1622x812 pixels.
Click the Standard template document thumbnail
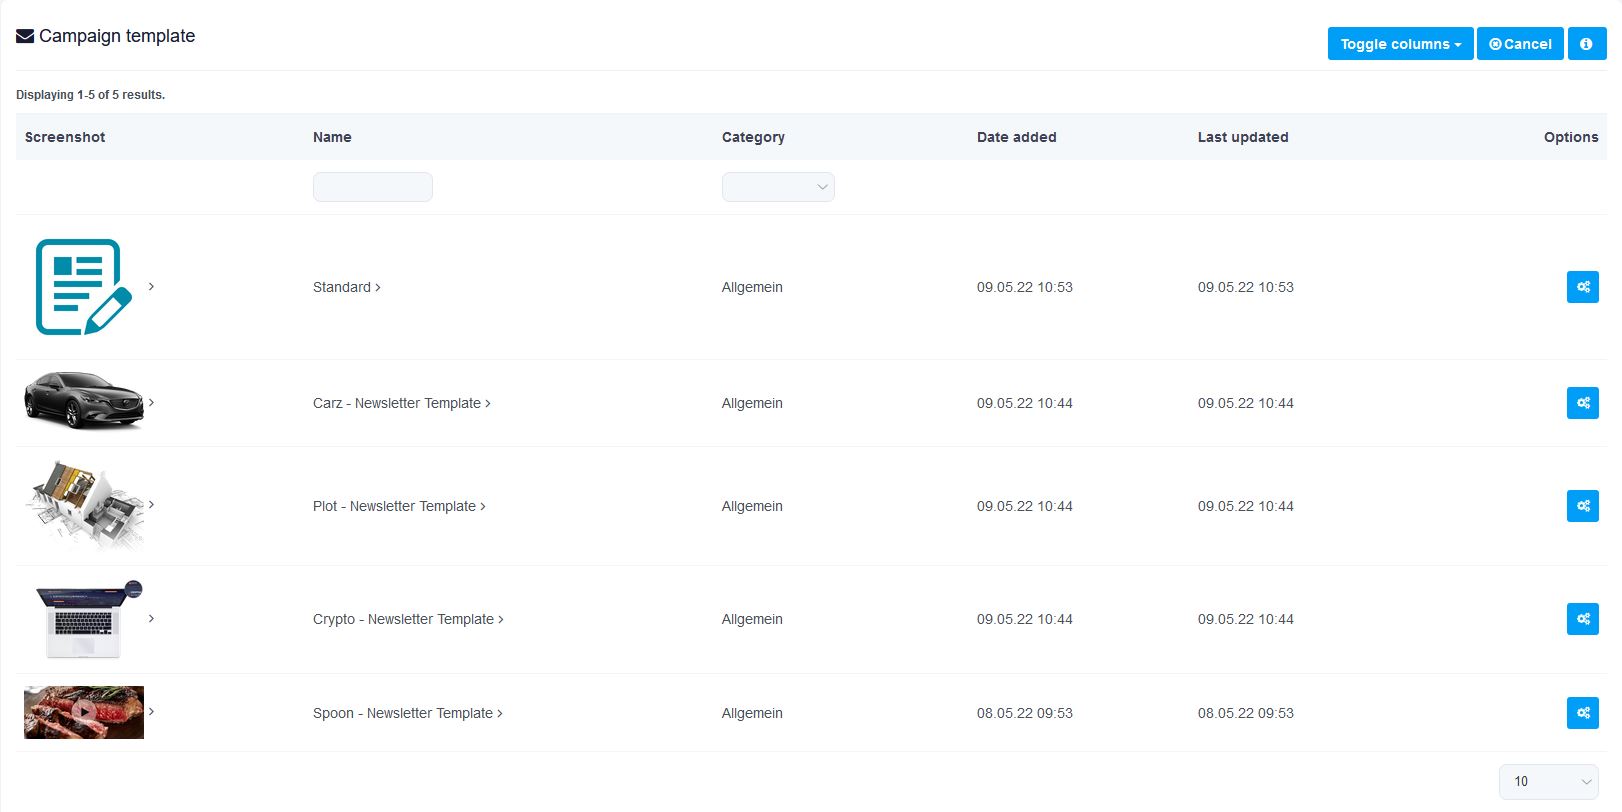coord(83,287)
